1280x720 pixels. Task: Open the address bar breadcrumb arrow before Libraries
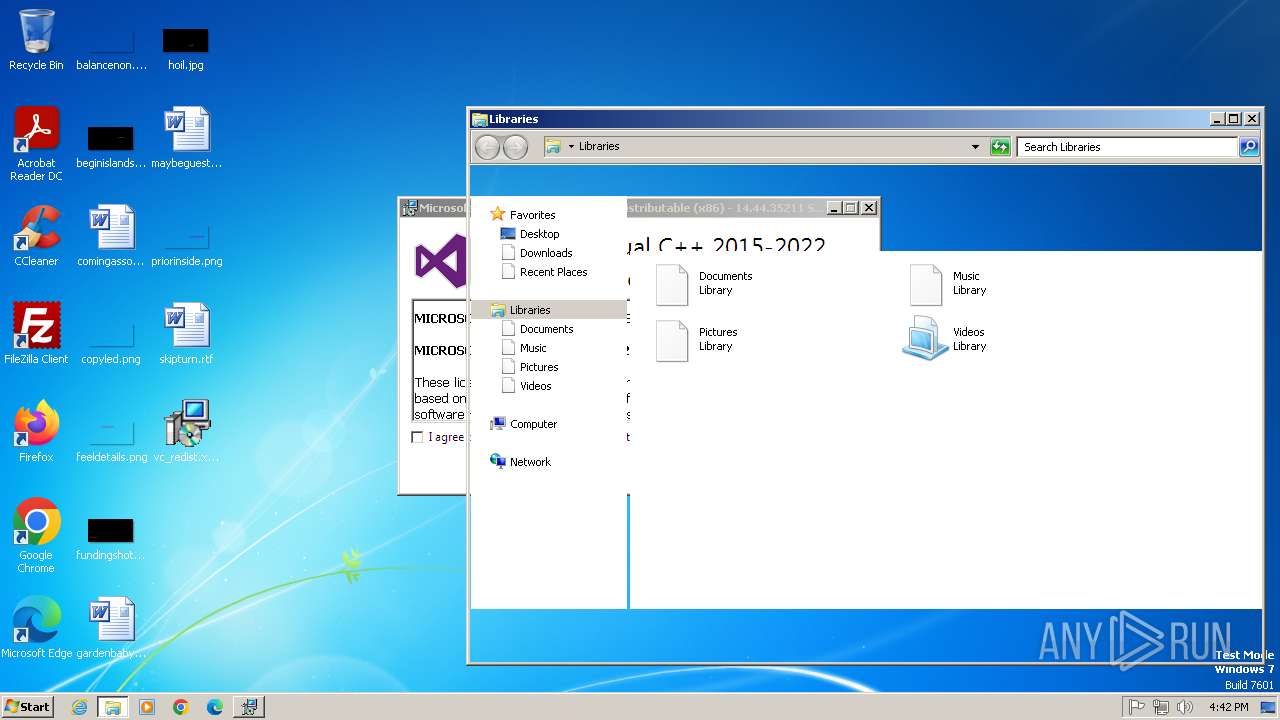pos(571,146)
